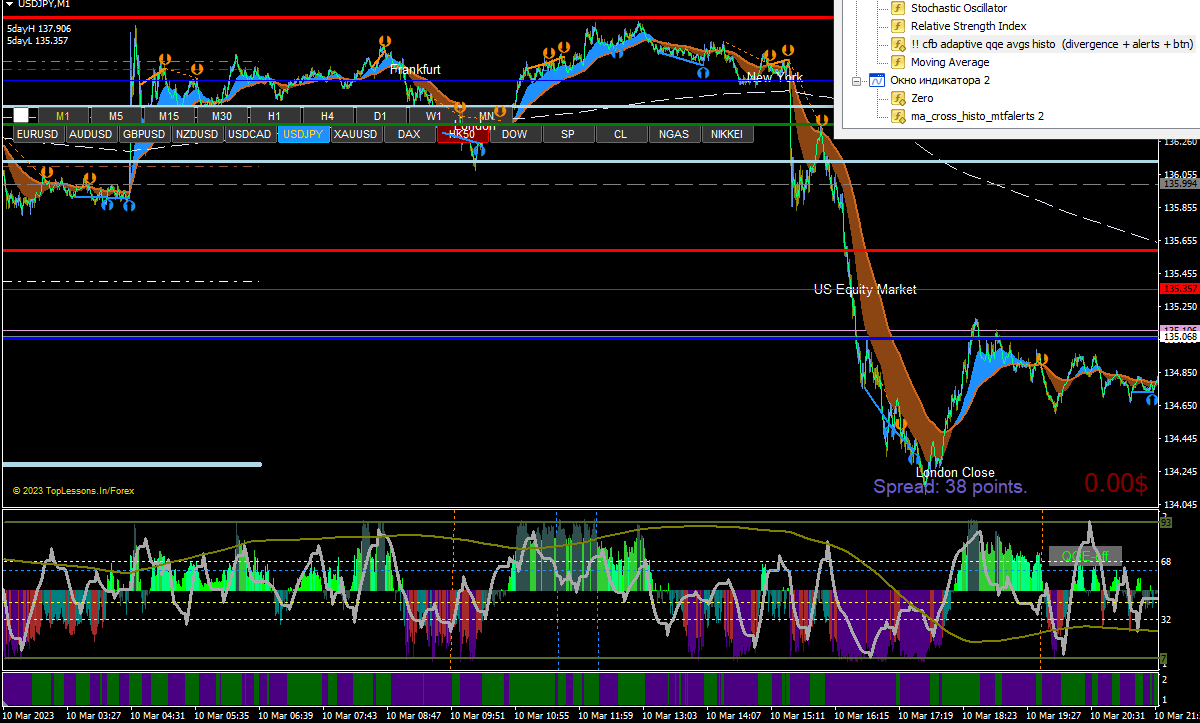Switch chart to M15 timeframe
Viewport: 1200px width, 723px height.
[169, 115]
